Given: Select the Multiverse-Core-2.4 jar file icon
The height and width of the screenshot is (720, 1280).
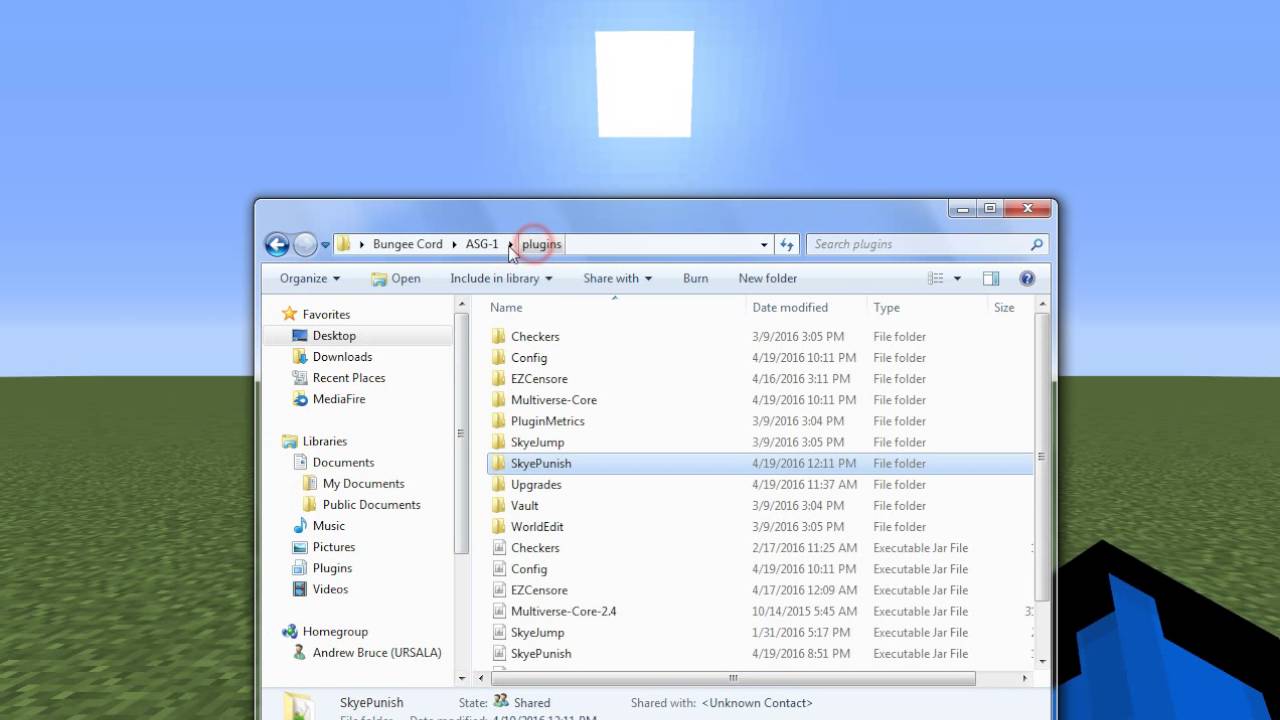Looking at the screenshot, I should (x=499, y=610).
